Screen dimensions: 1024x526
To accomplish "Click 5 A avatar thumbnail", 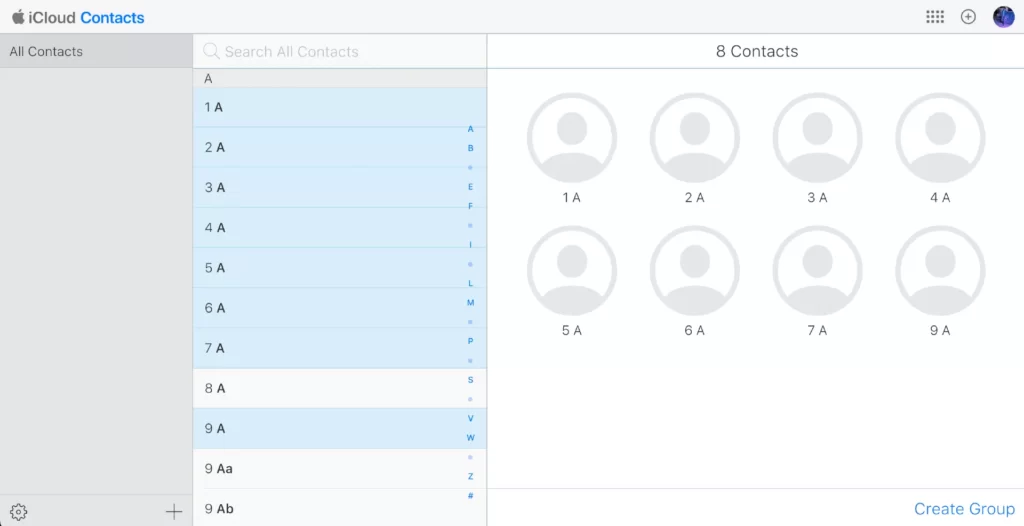I will pyautogui.click(x=572, y=271).
